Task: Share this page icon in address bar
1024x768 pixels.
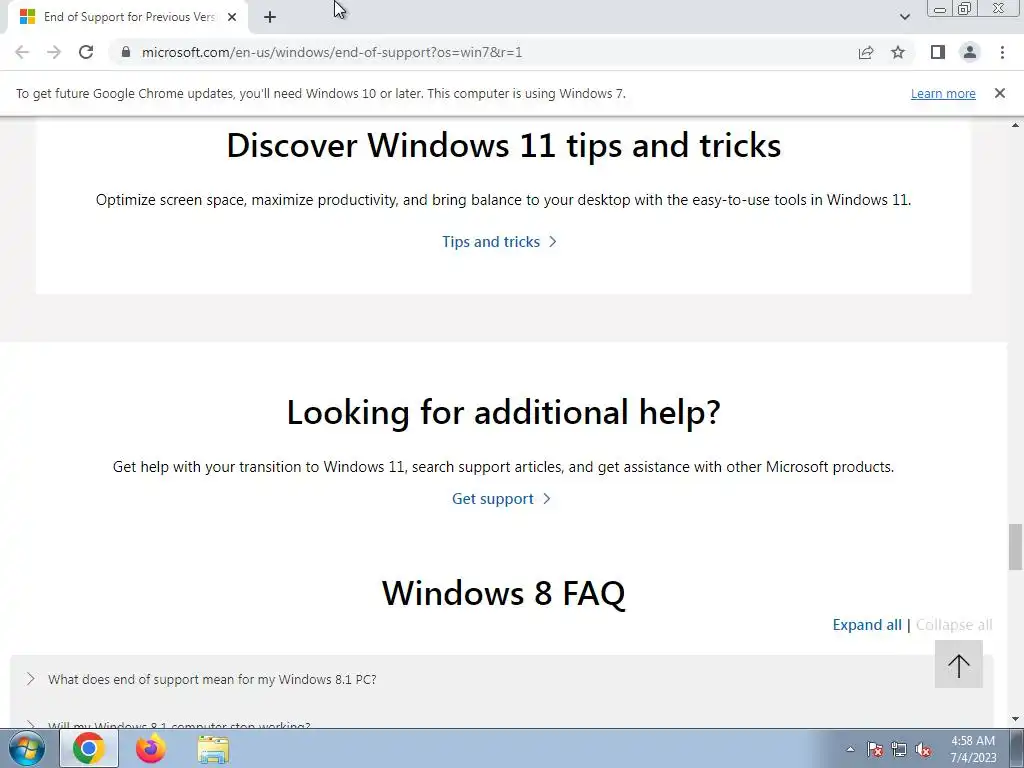Action: click(x=866, y=52)
